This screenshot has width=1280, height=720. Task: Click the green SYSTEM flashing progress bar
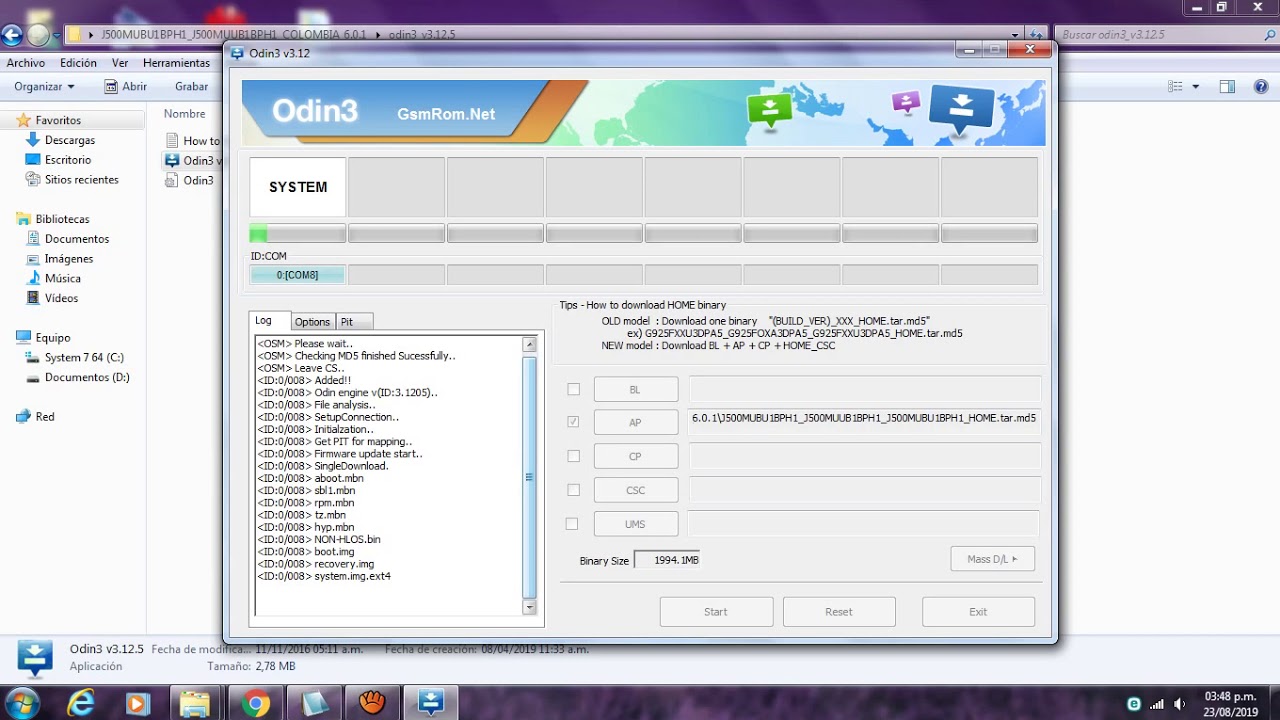[x=298, y=234]
